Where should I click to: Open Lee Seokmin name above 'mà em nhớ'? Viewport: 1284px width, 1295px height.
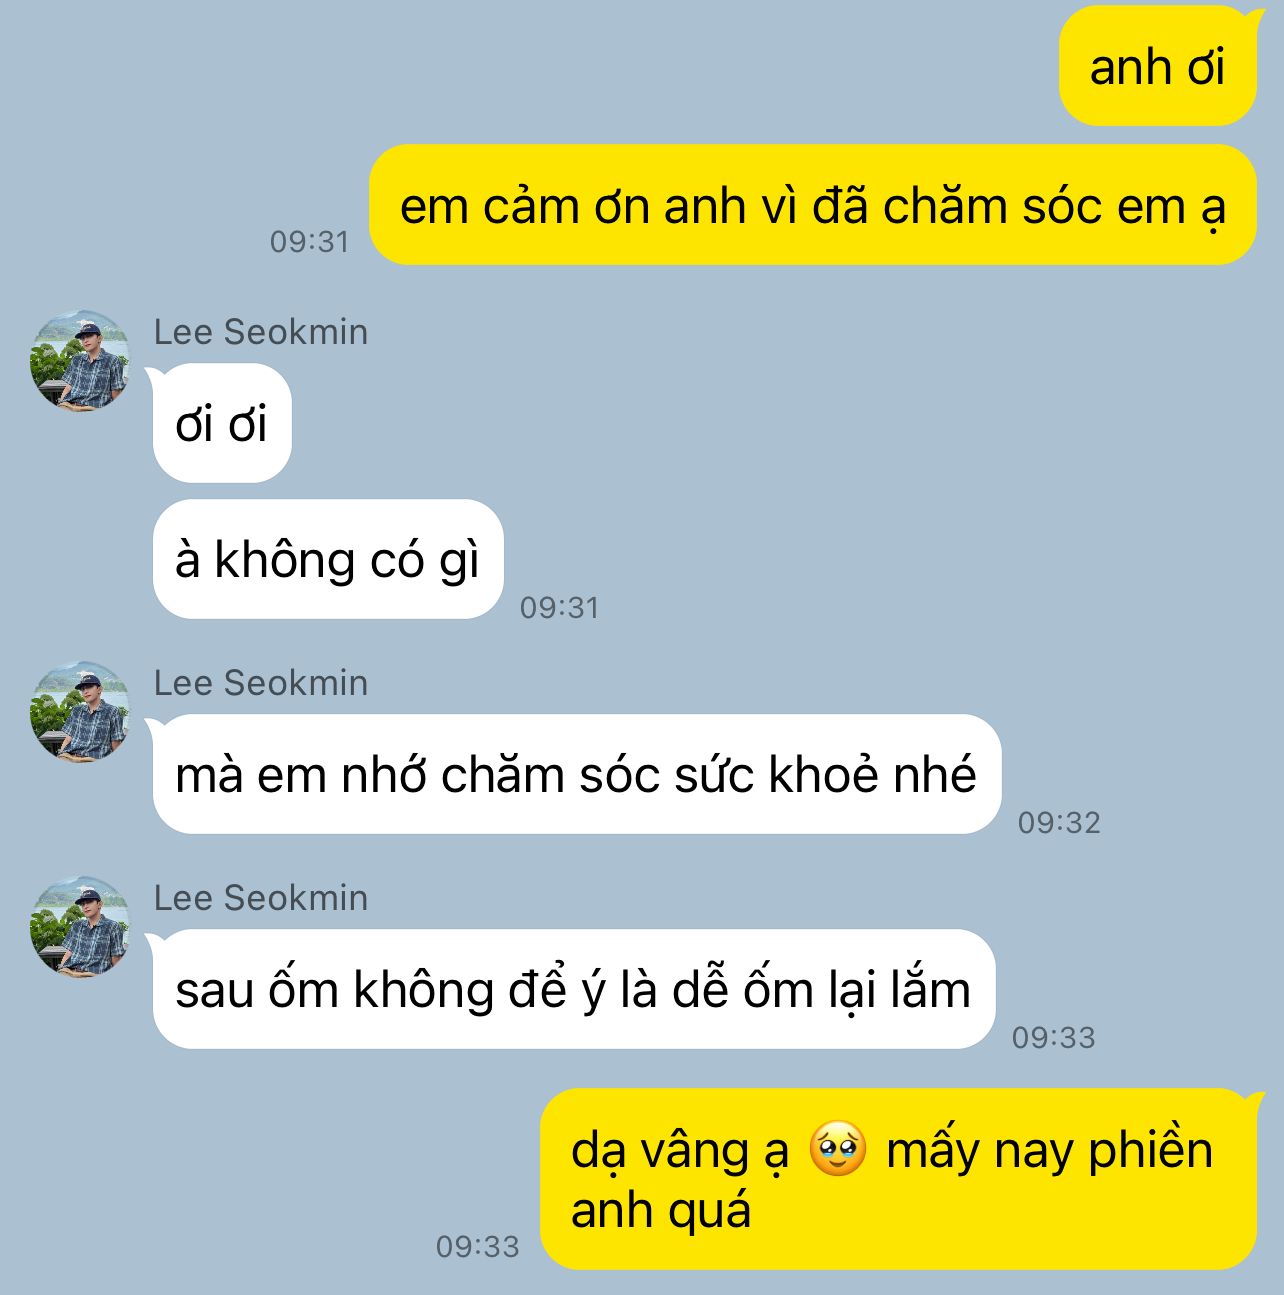click(261, 683)
